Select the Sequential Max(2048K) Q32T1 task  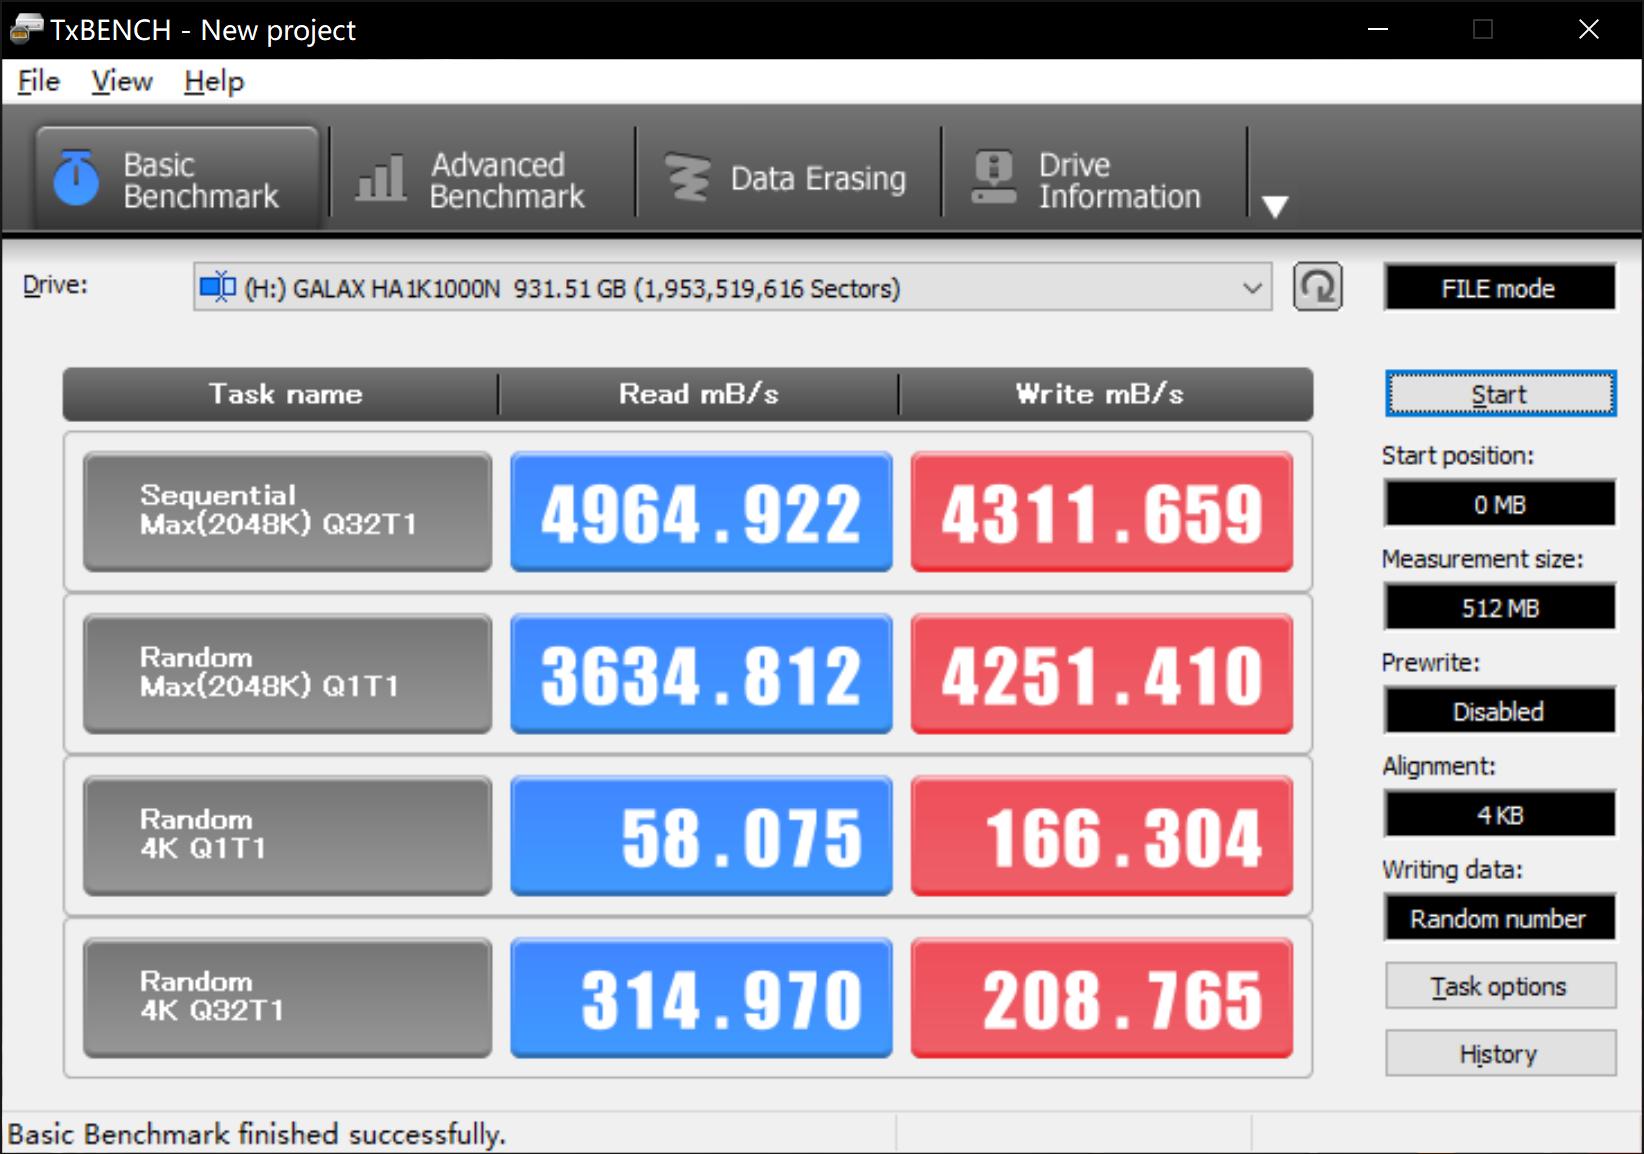point(287,511)
